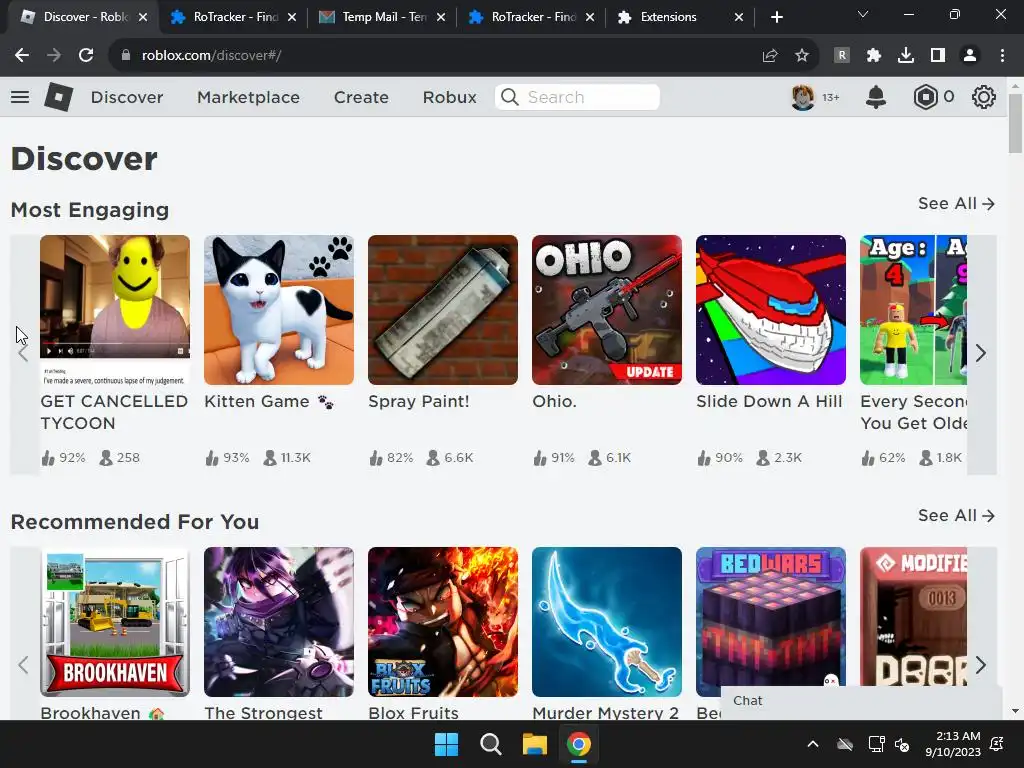The width and height of the screenshot is (1024, 768).
Task: Open the Chat panel
Action: tap(861, 701)
